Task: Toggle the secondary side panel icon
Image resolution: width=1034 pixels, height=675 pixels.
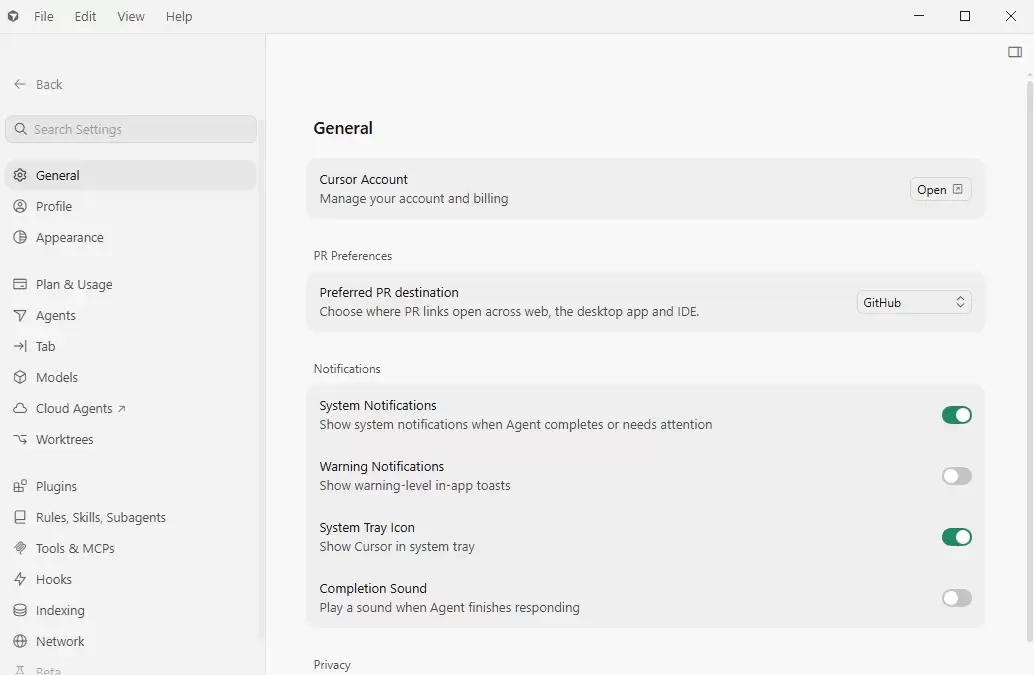Action: point(1015,52)
